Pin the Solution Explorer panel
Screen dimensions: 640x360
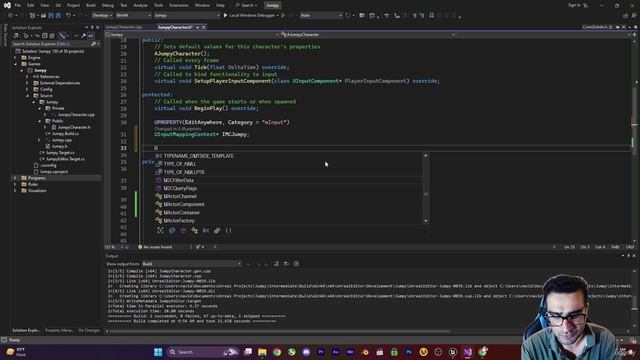(92, 27)
